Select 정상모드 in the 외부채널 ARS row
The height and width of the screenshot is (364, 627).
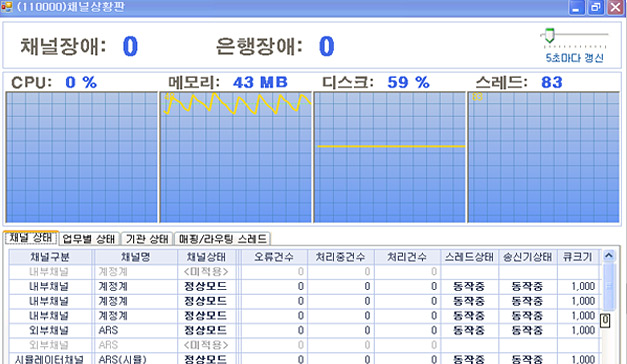206,330
